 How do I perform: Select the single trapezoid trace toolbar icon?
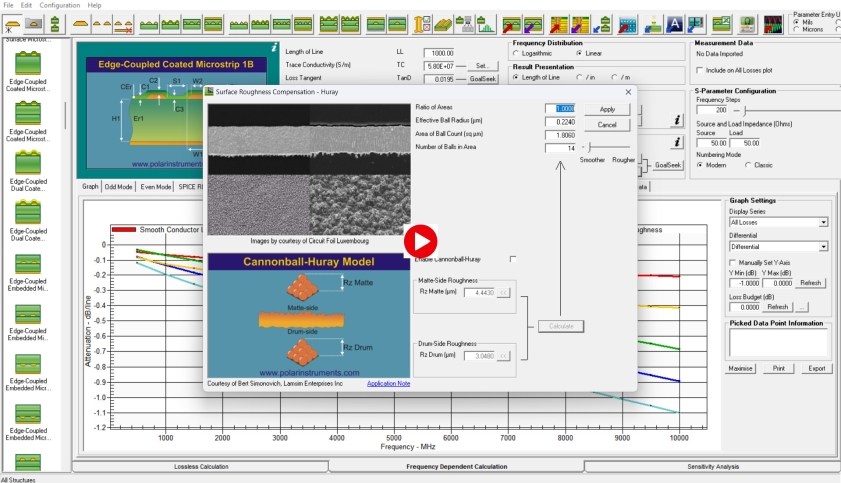[80, 25]
